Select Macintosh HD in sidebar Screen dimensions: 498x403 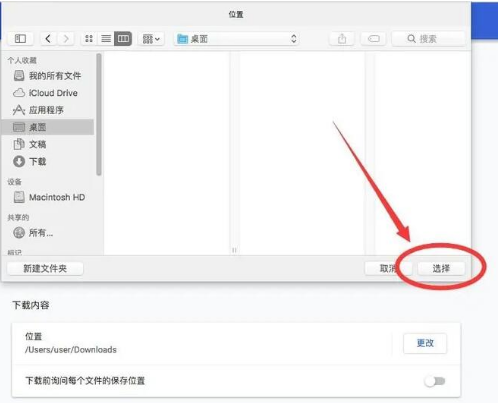[48, 197]
